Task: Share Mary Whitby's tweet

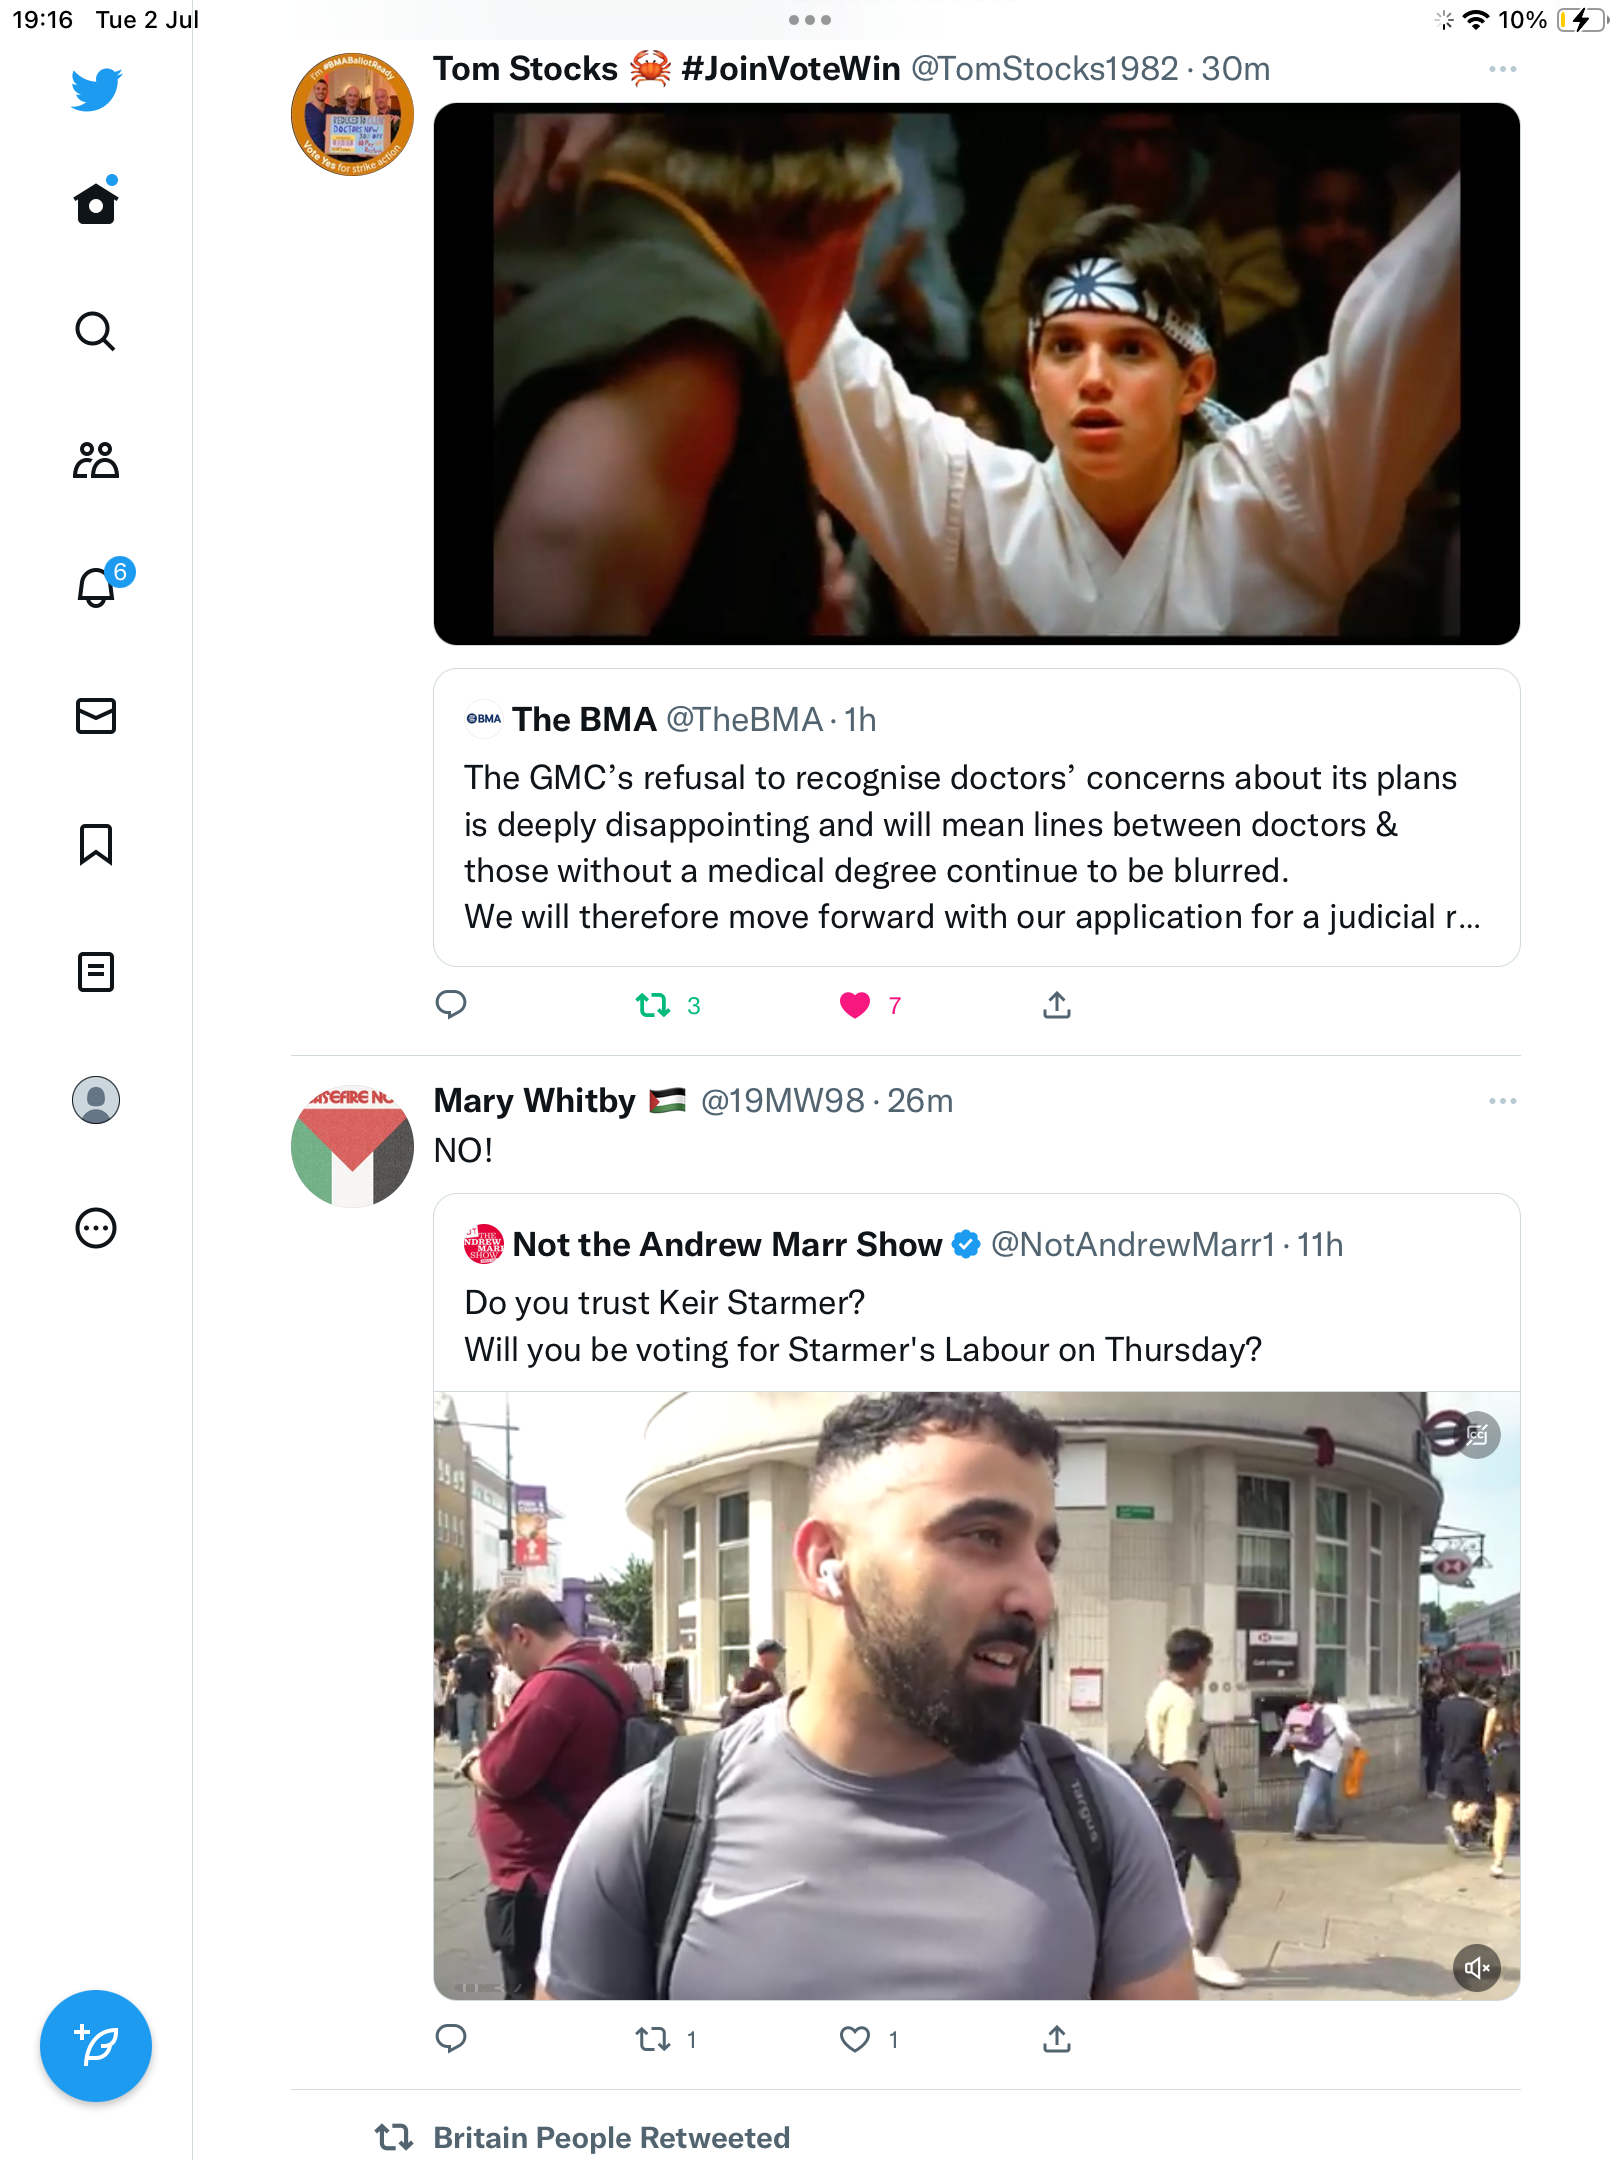Action: [1057, 2039]
